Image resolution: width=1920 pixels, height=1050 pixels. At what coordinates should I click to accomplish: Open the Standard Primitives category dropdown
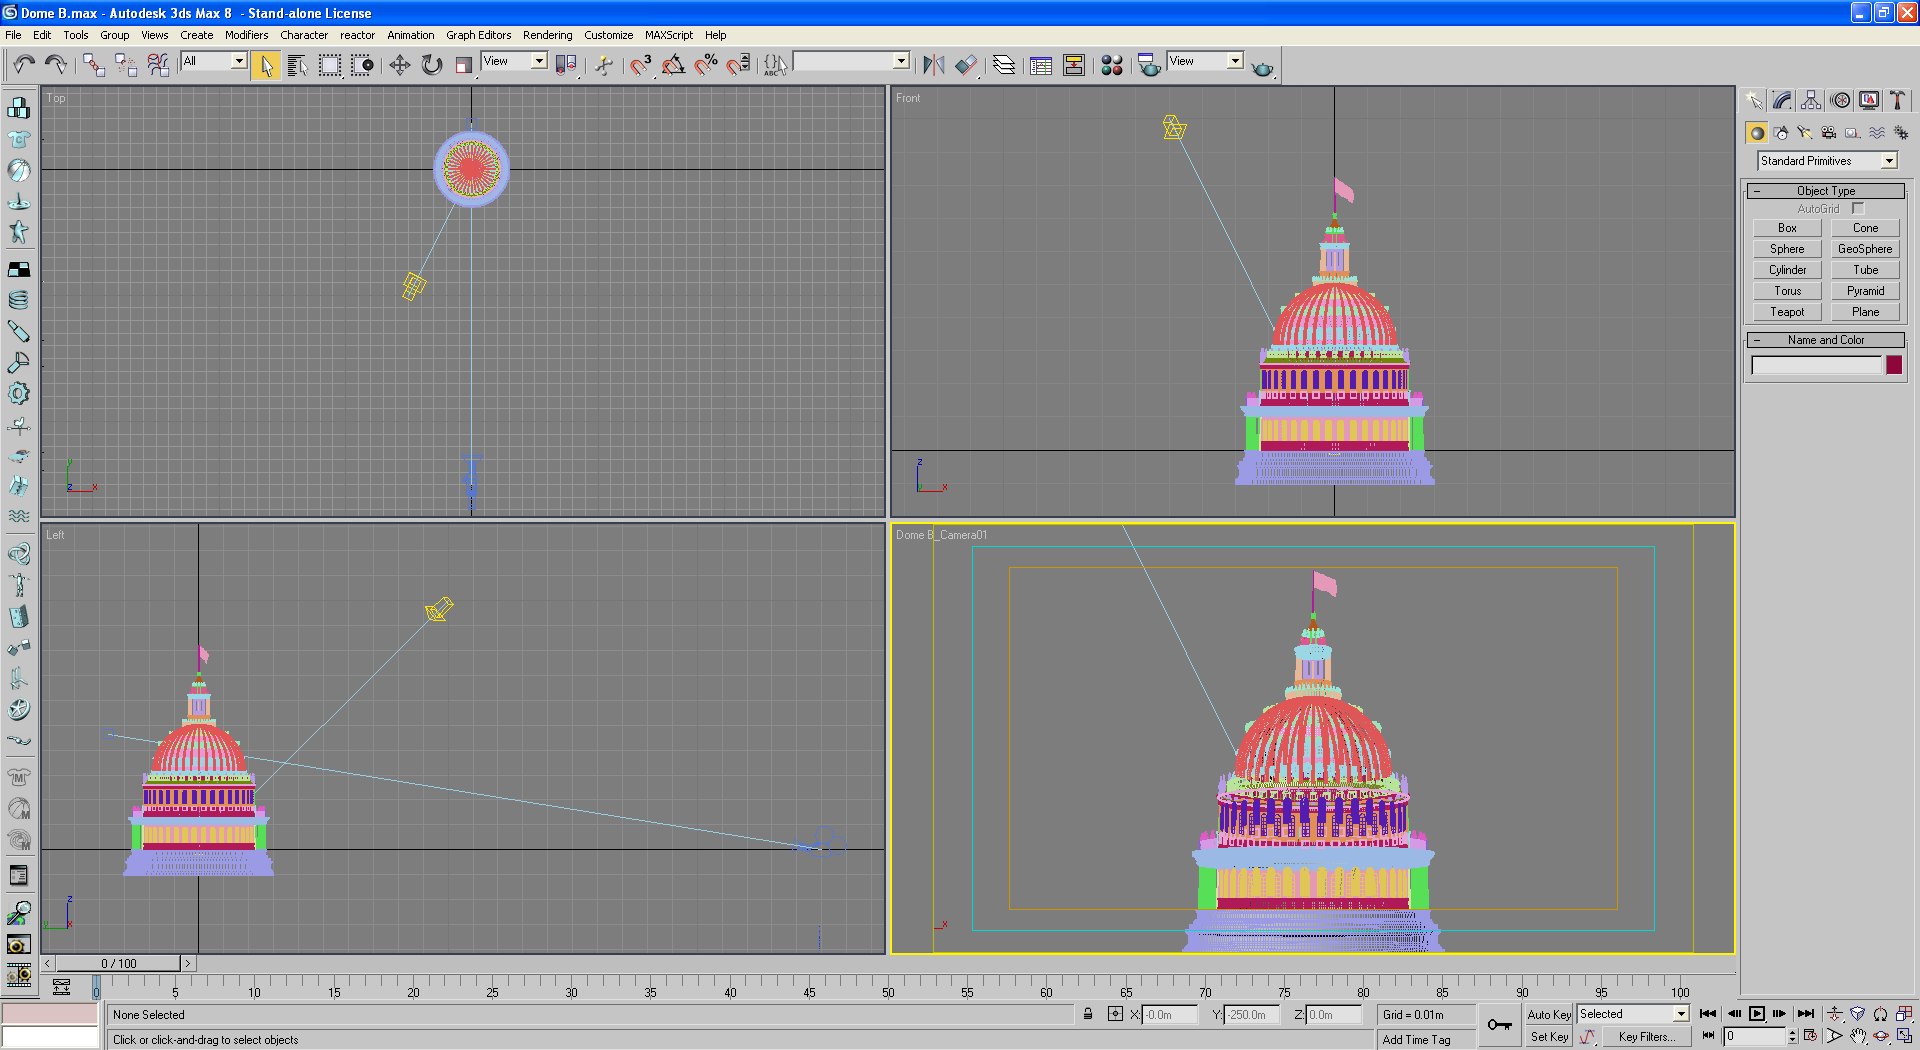[x=1827, y=161]
